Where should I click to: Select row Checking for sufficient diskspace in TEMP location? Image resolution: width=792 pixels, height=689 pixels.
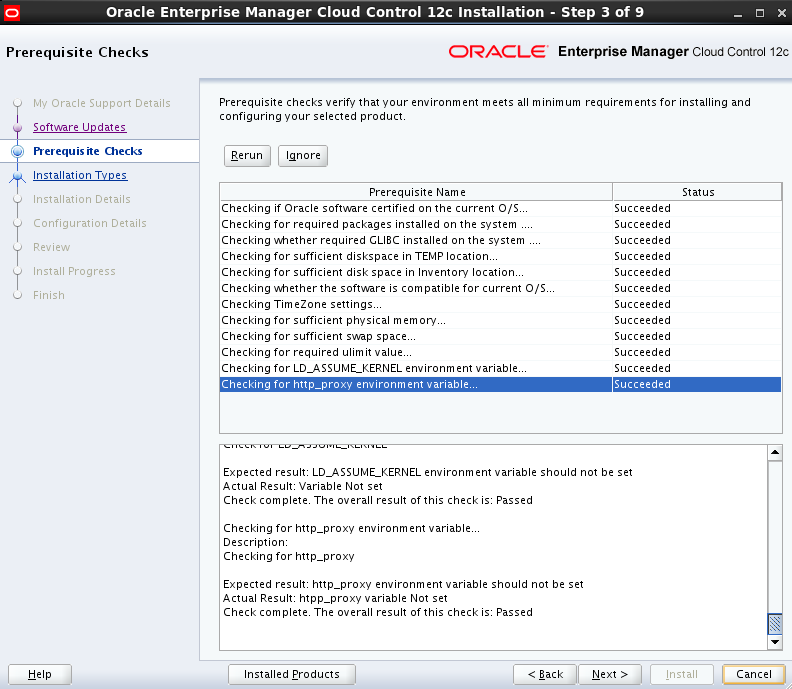[x=501, y=256]
